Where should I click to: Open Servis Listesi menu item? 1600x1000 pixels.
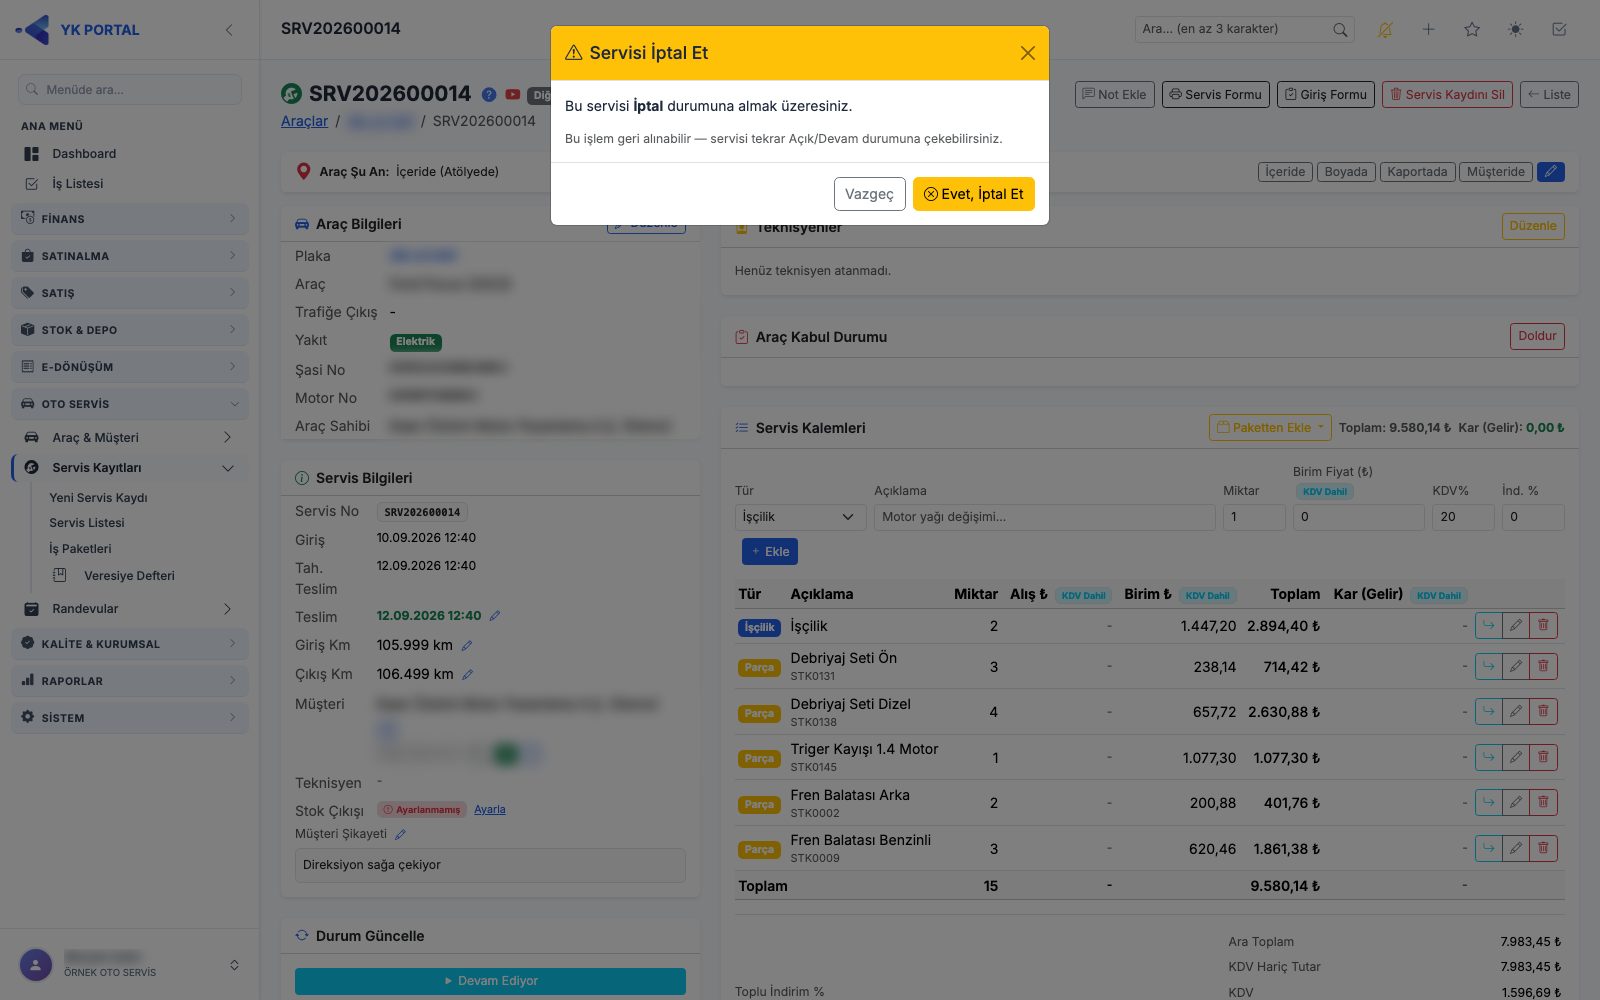tap(87, 523)
